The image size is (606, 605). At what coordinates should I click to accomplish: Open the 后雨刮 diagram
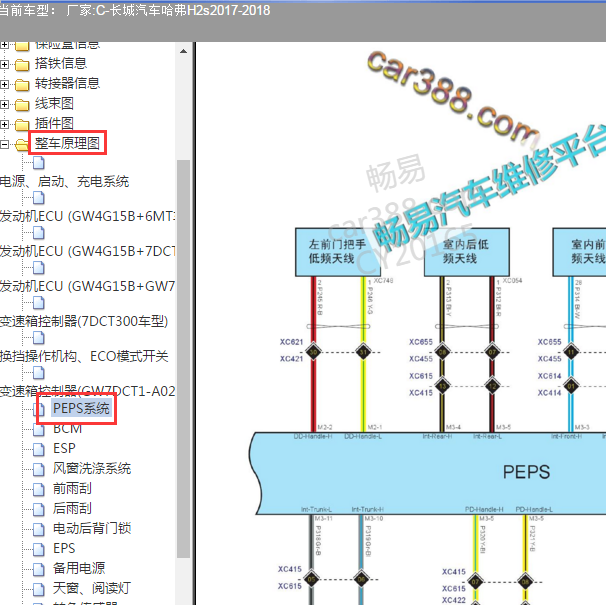coord(72,508)
